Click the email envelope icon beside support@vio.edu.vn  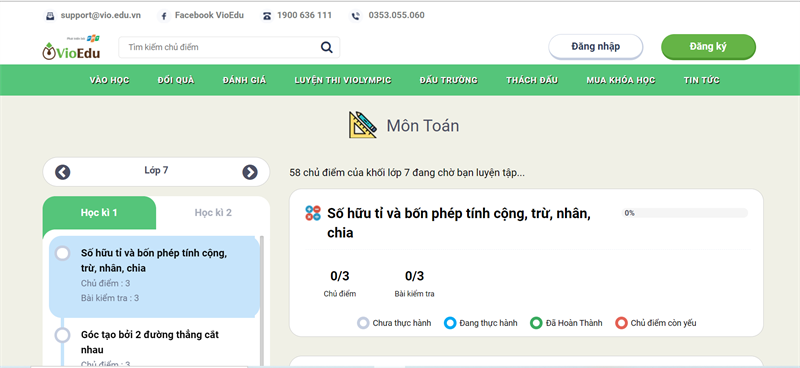(x=50, y=16)
